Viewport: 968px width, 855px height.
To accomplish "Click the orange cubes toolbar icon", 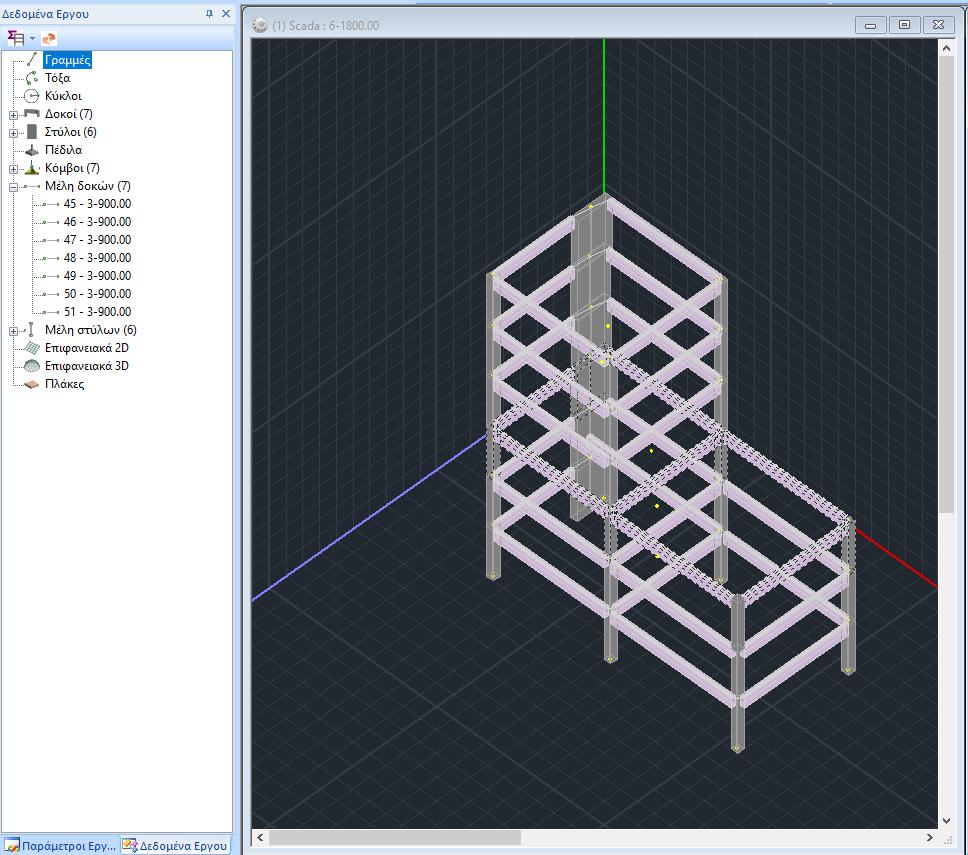I will coord(49,39).
